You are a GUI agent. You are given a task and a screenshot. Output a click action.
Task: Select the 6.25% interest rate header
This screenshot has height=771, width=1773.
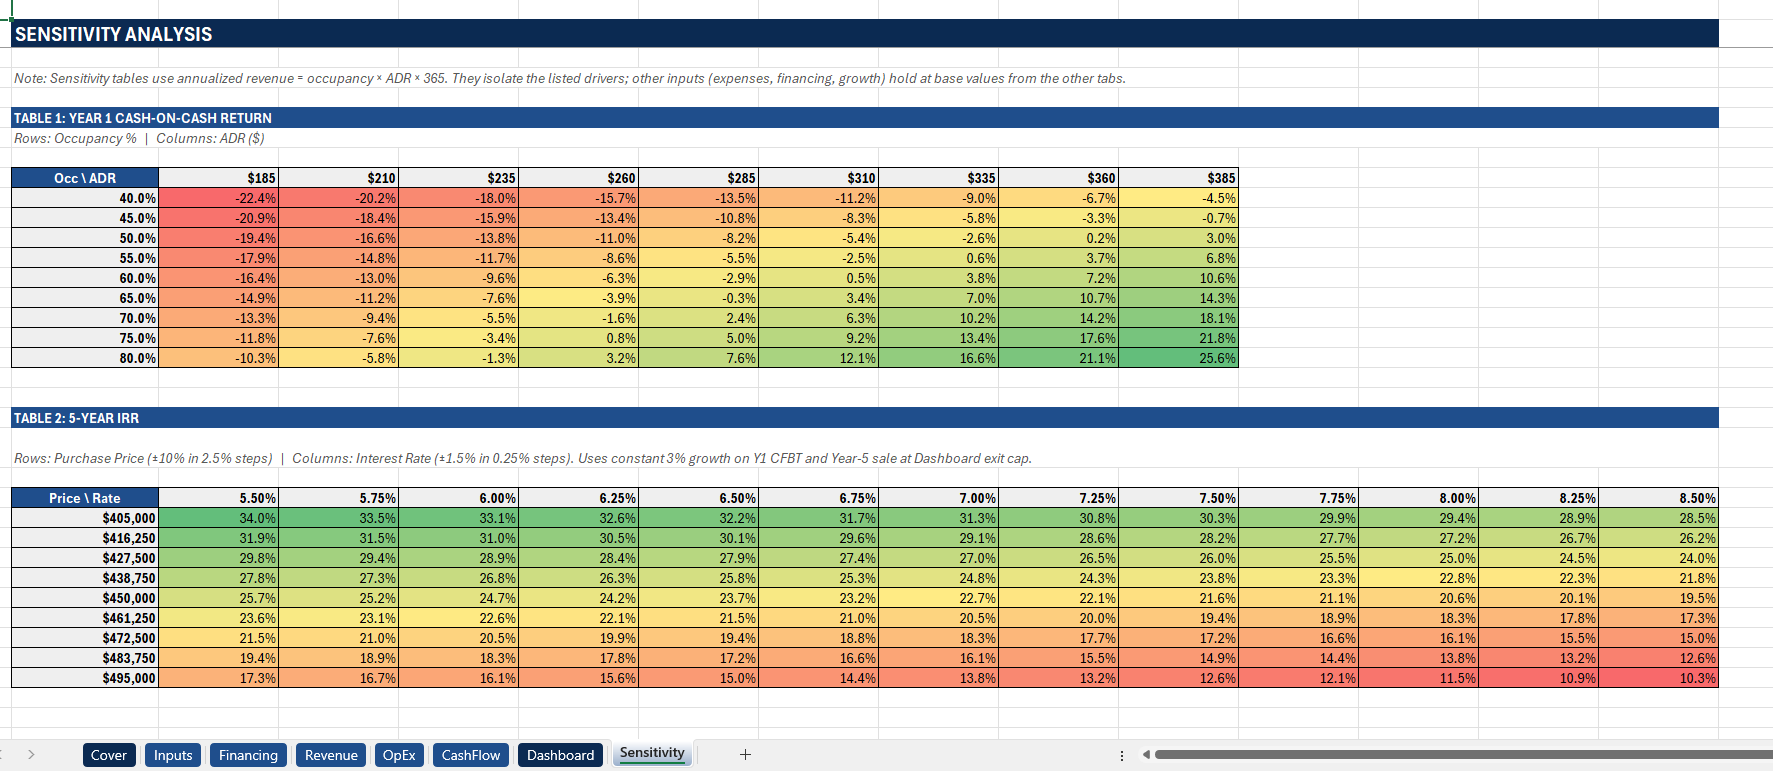click(x=578, y=498)
